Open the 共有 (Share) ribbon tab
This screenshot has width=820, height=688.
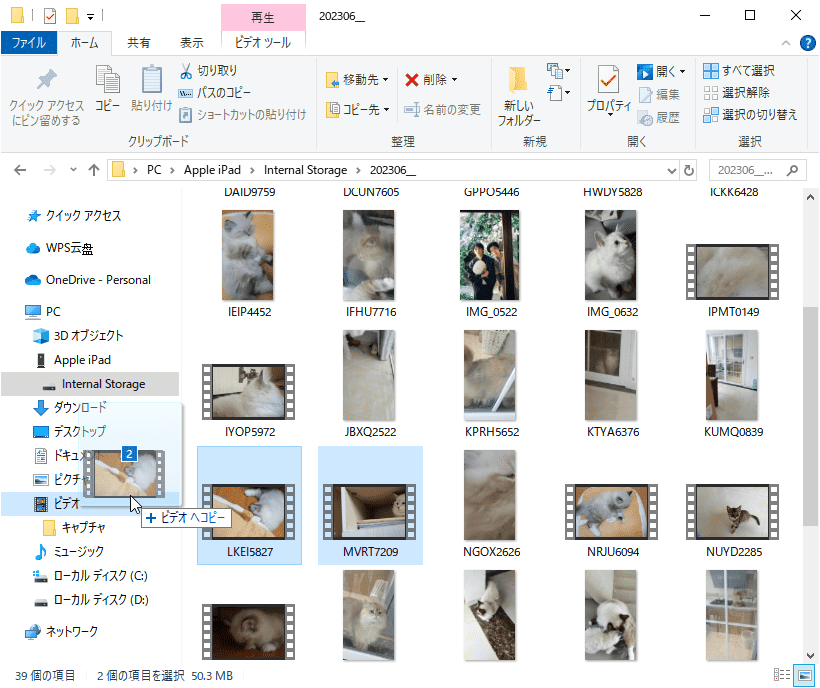click(139, 43)
